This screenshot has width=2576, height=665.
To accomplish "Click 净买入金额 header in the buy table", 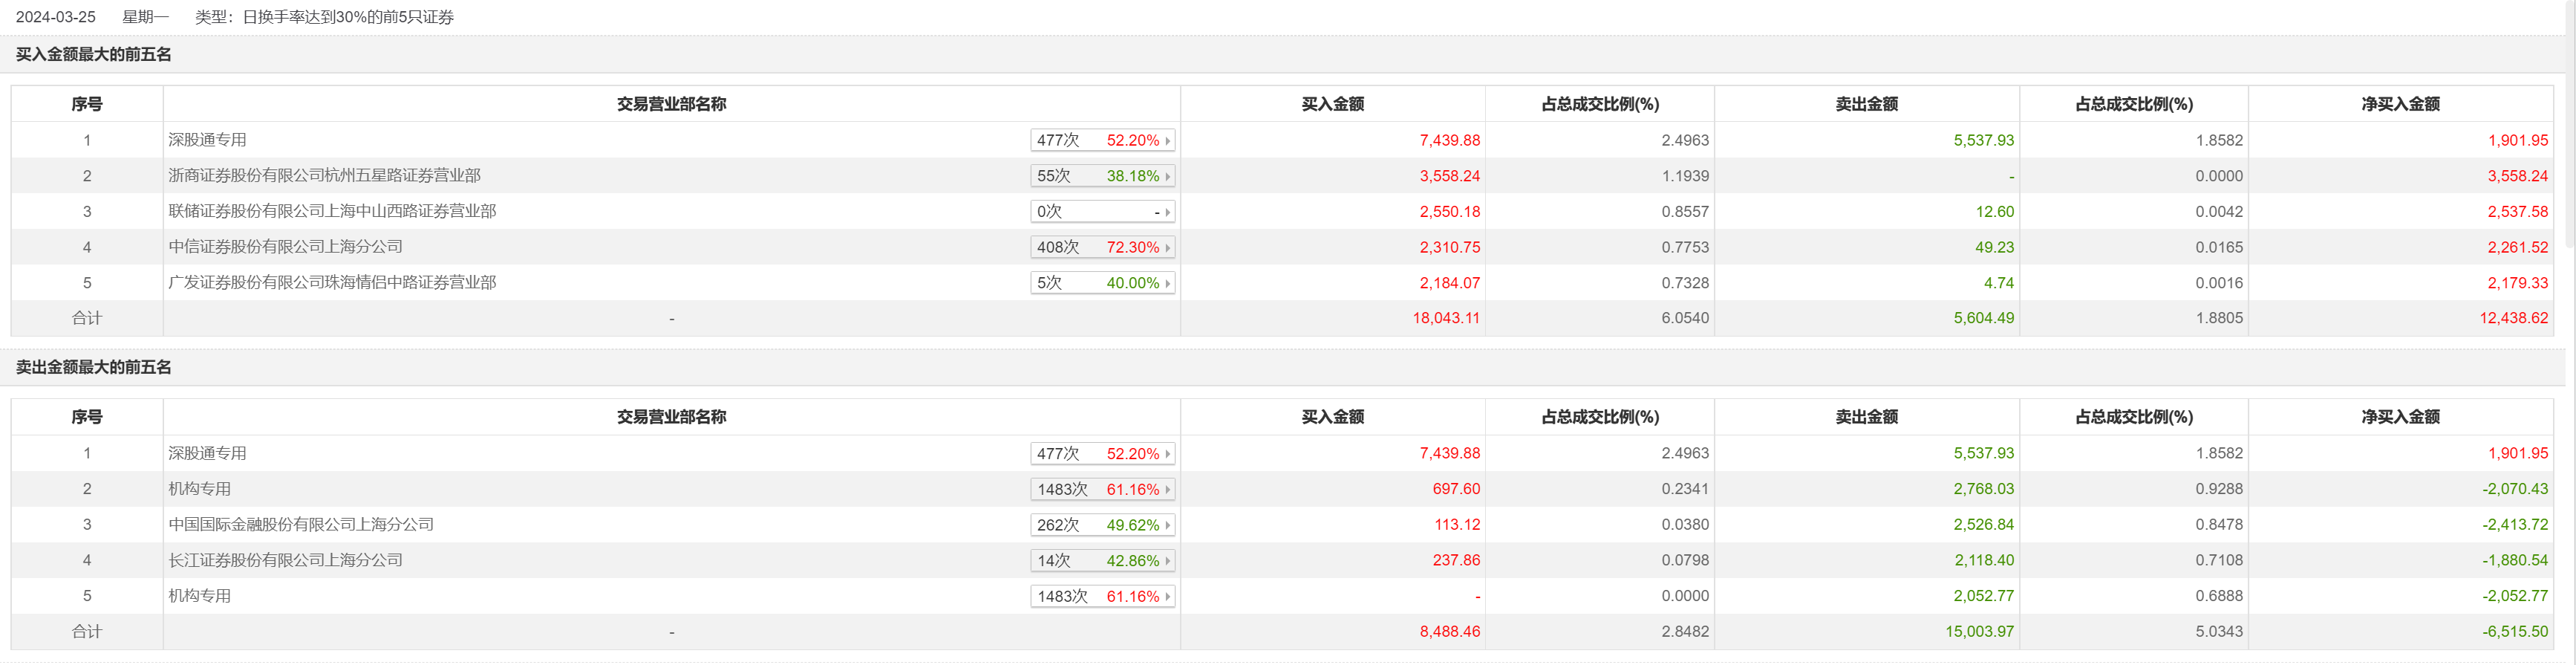I will 2400,104.
